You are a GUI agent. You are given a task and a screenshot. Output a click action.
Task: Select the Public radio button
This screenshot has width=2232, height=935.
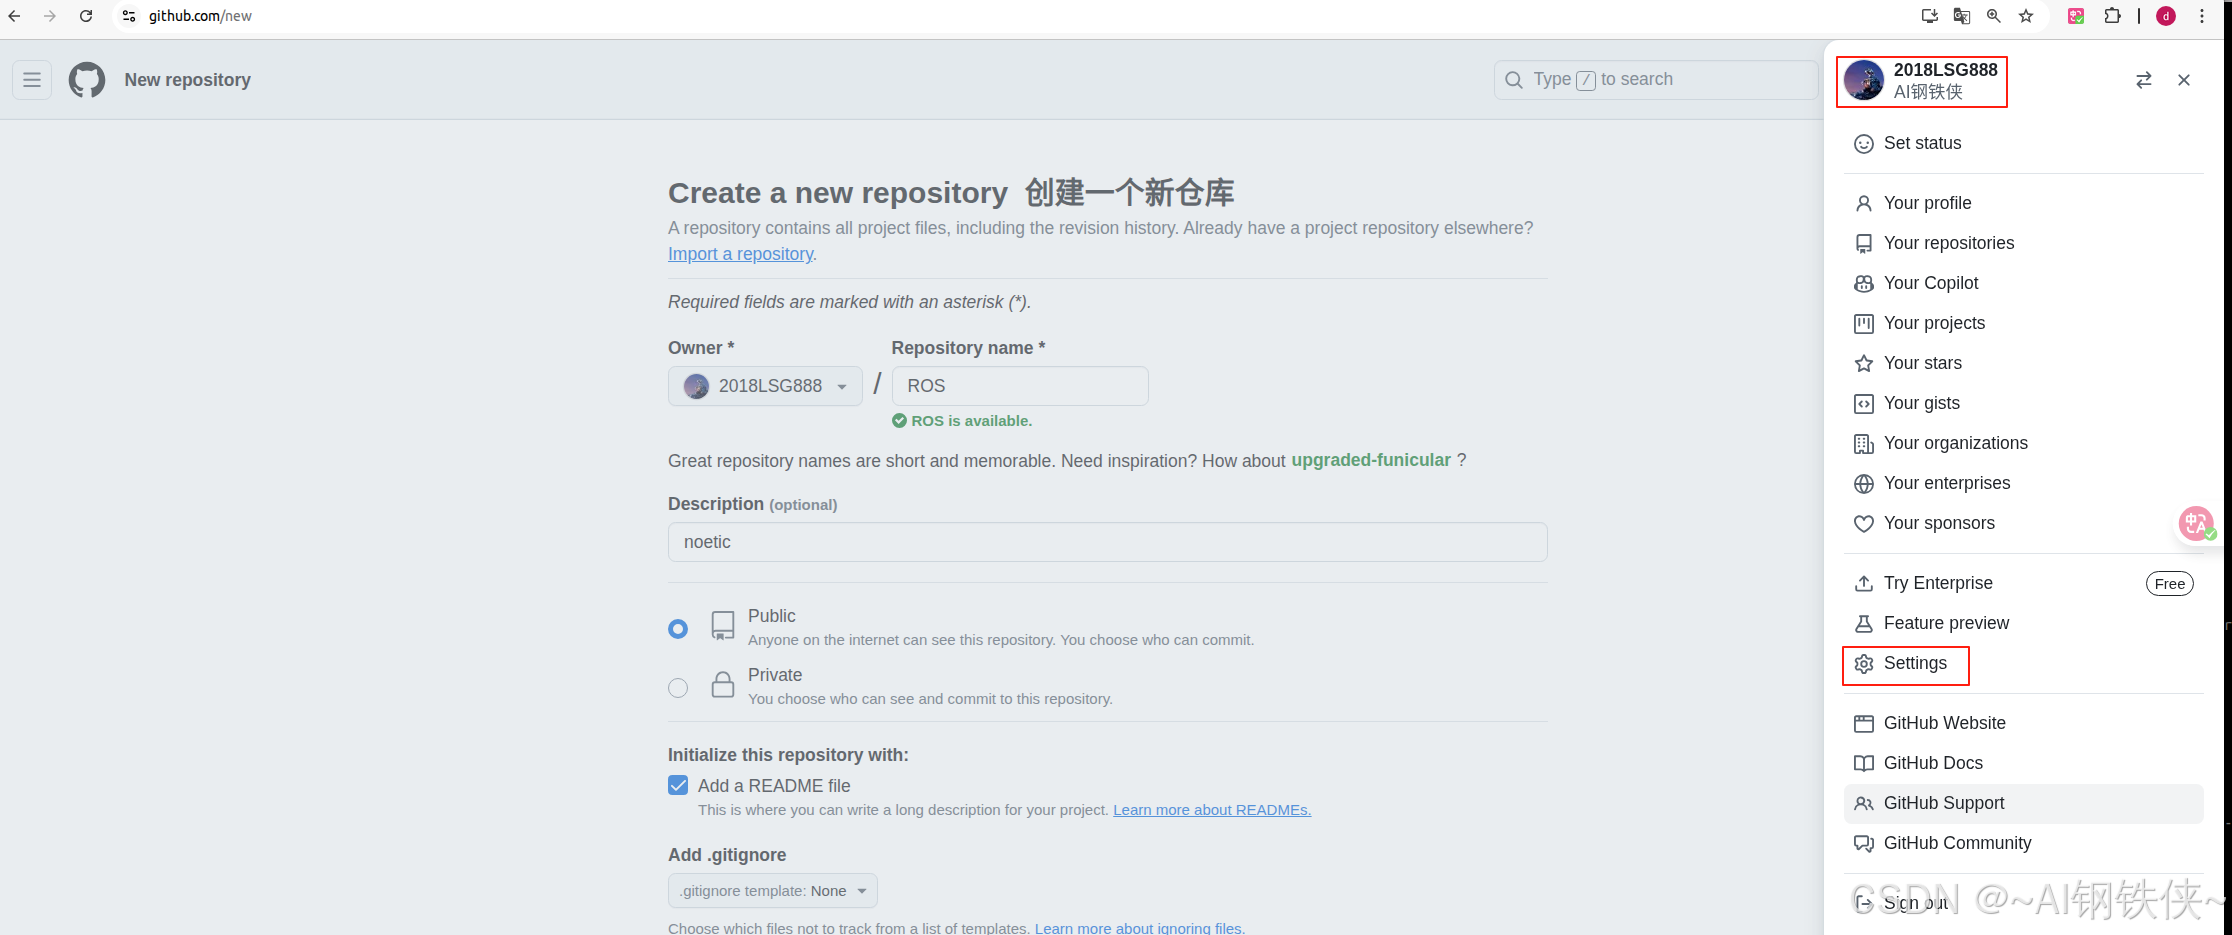coord(678,629)
